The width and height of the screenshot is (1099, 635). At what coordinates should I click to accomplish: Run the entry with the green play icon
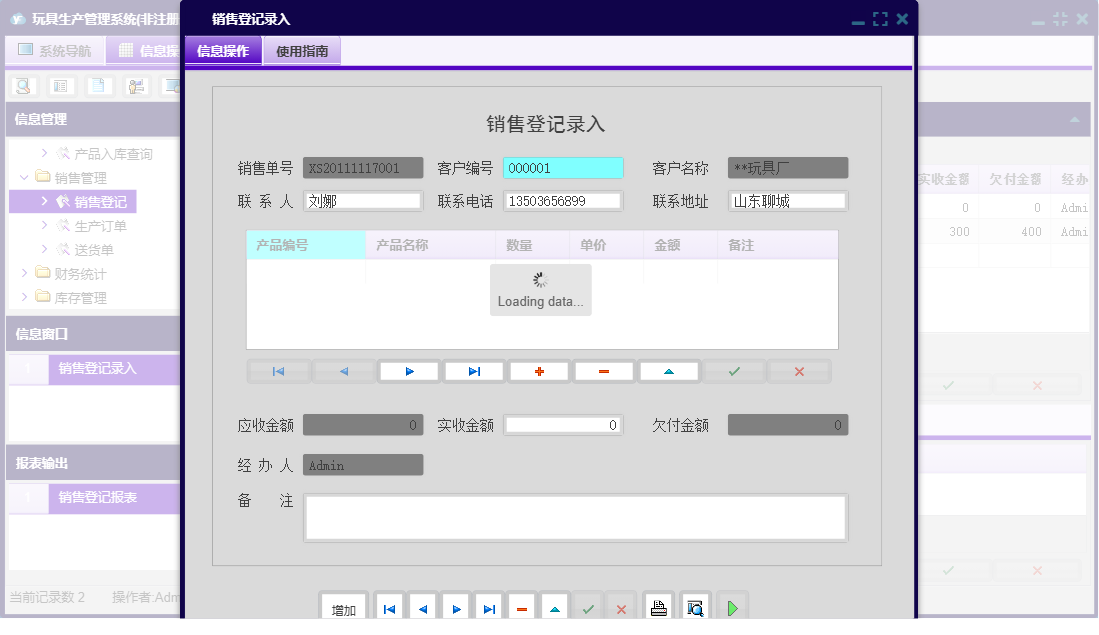pos(731,605)
